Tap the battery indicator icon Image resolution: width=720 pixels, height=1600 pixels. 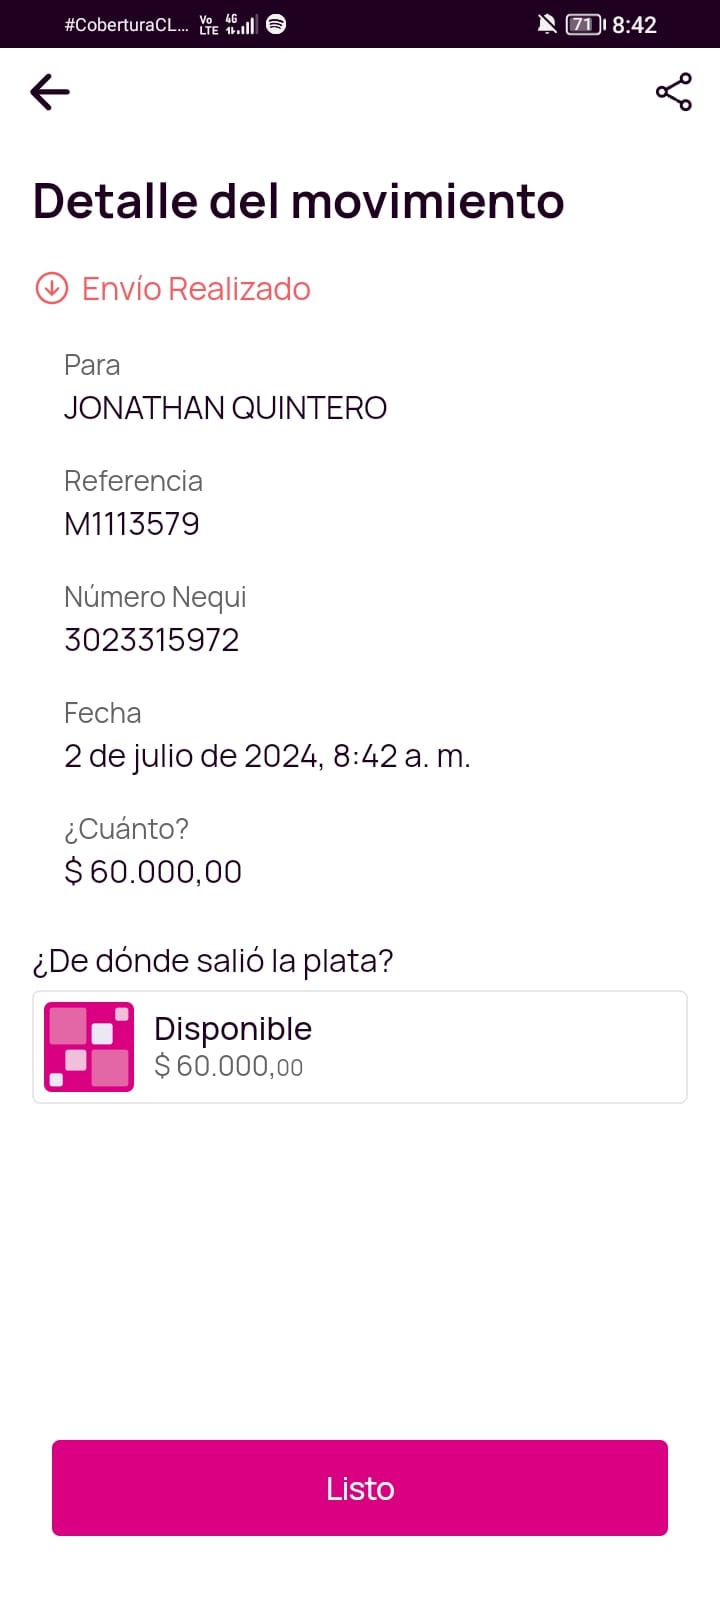(x=585, y=24)
